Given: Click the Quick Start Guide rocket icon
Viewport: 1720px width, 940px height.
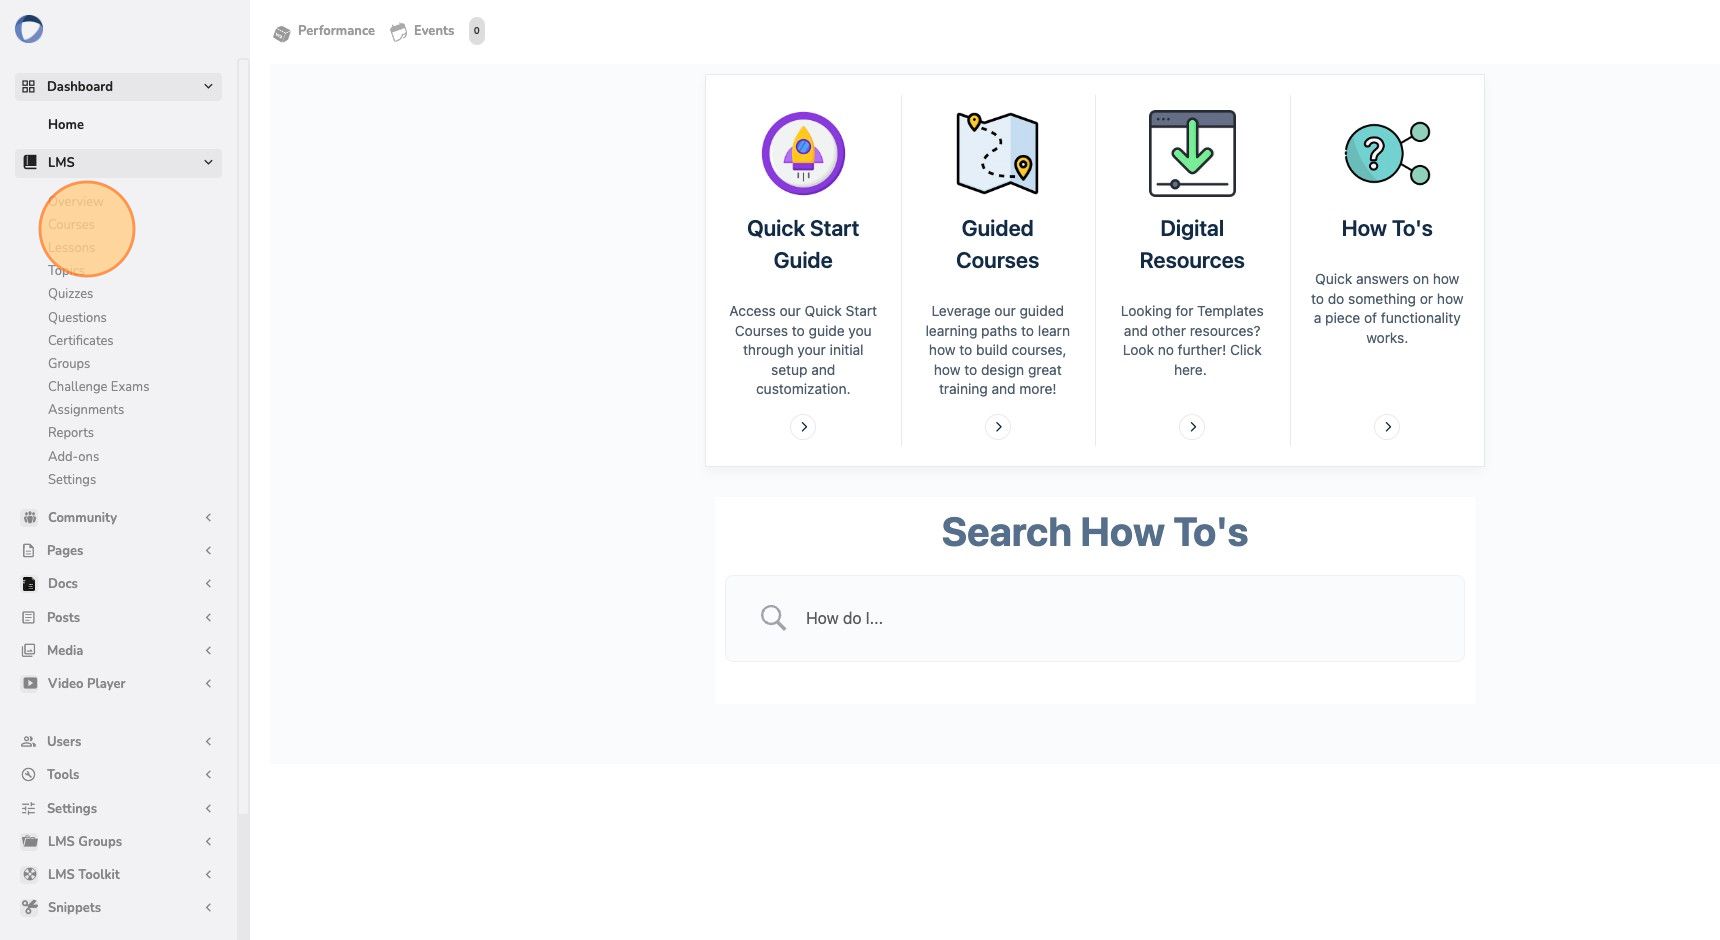Looking at the screenshot, I should [803, 154].
